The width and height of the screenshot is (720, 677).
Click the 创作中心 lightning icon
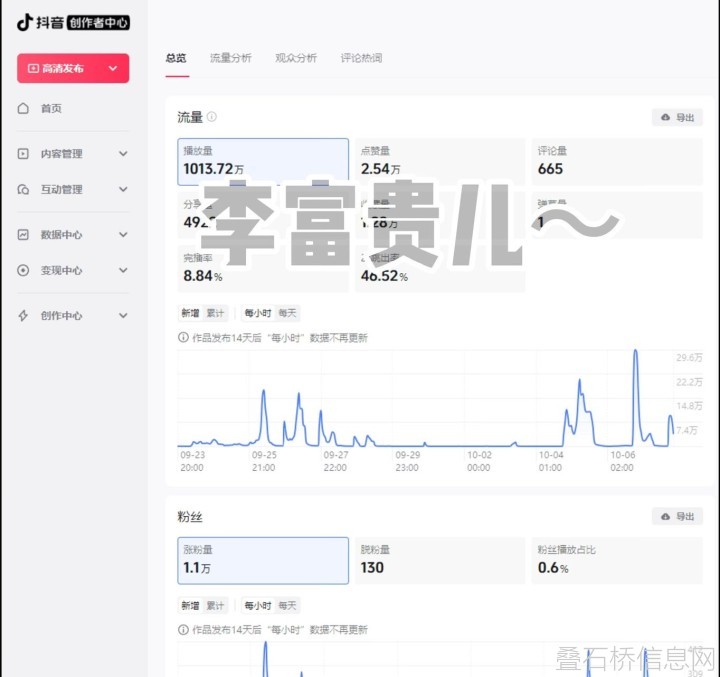(x=23, y=315)
